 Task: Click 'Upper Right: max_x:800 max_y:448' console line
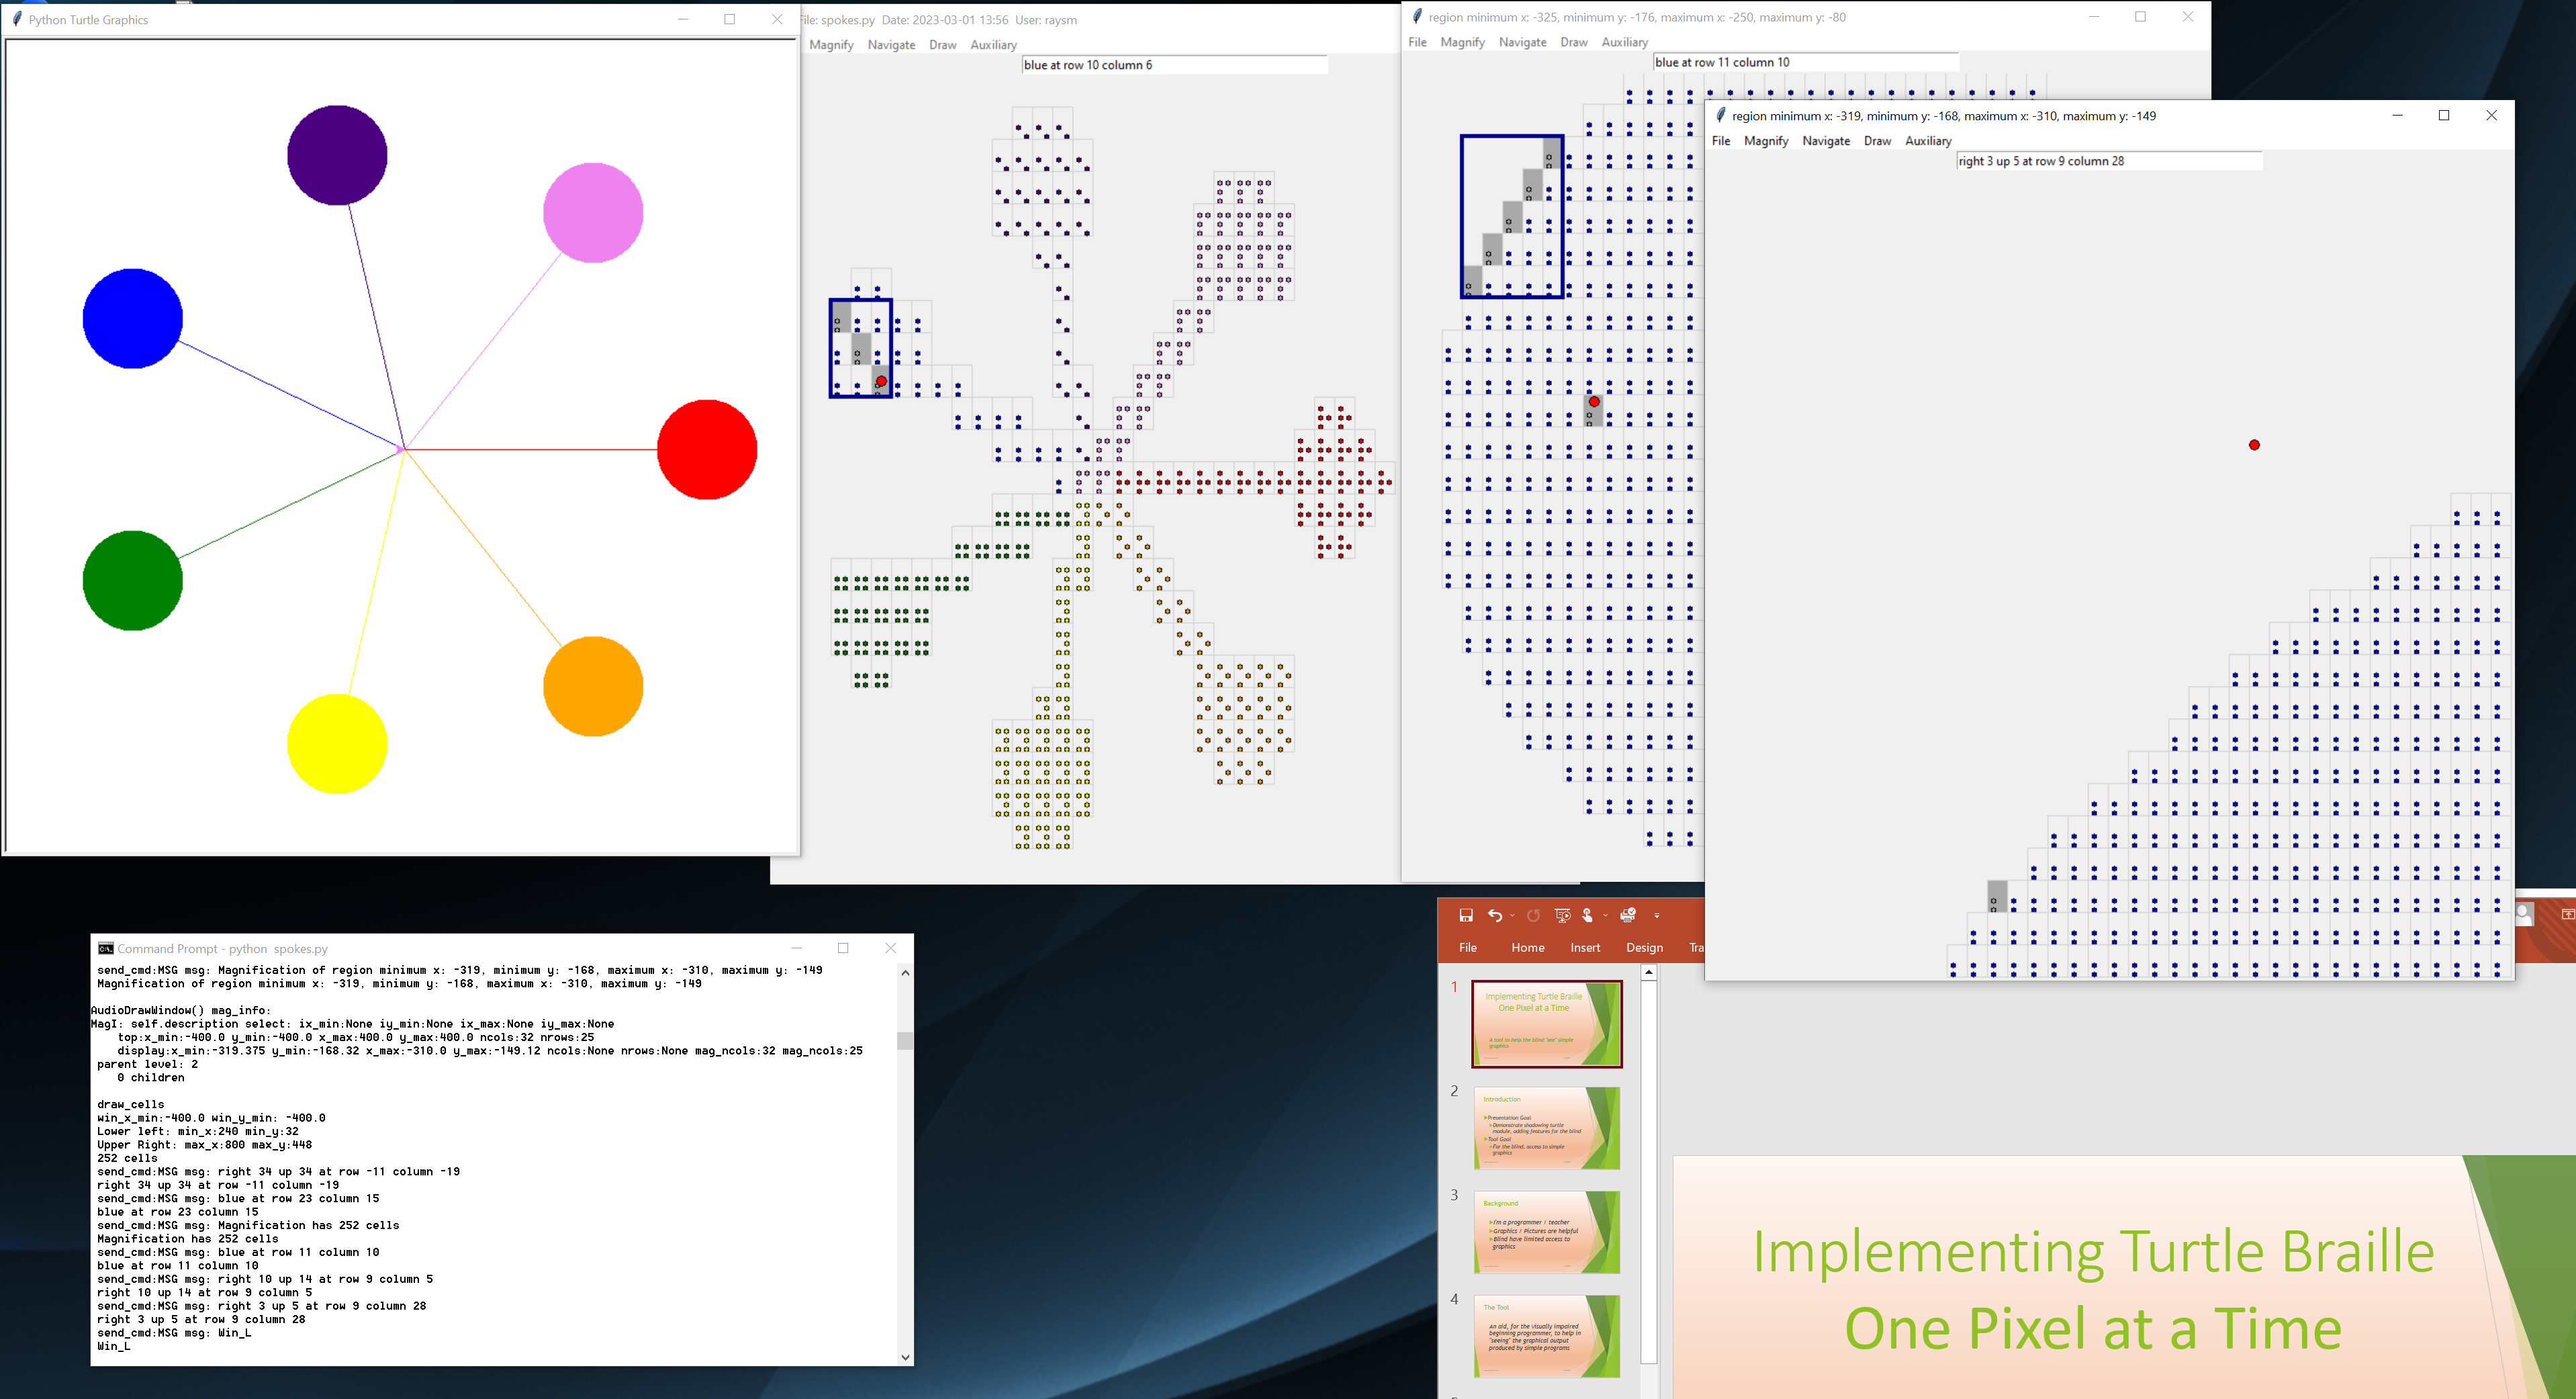pyautogui.click(x=204, y=1145)
